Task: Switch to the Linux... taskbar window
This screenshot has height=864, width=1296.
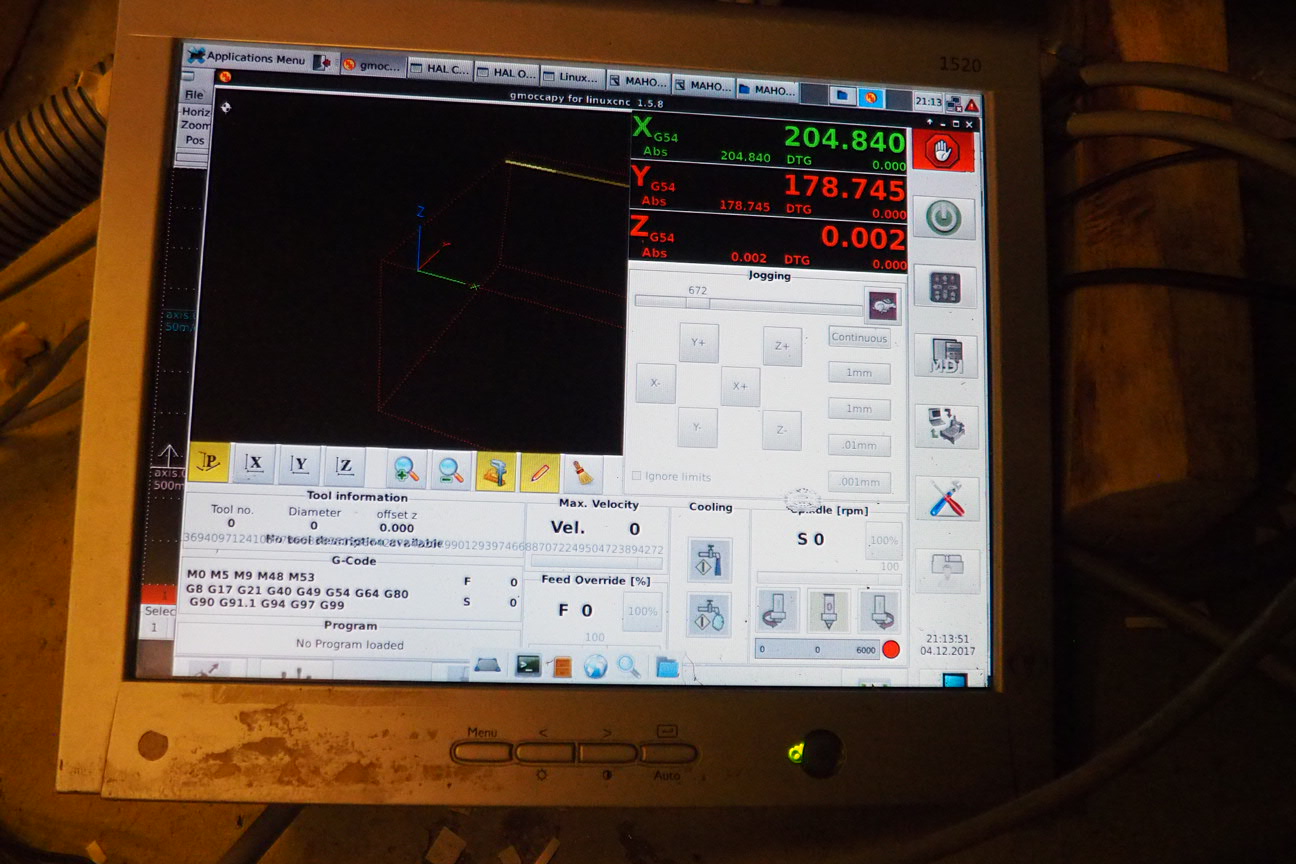Action: pyautogui.click(x=572, y=76)
